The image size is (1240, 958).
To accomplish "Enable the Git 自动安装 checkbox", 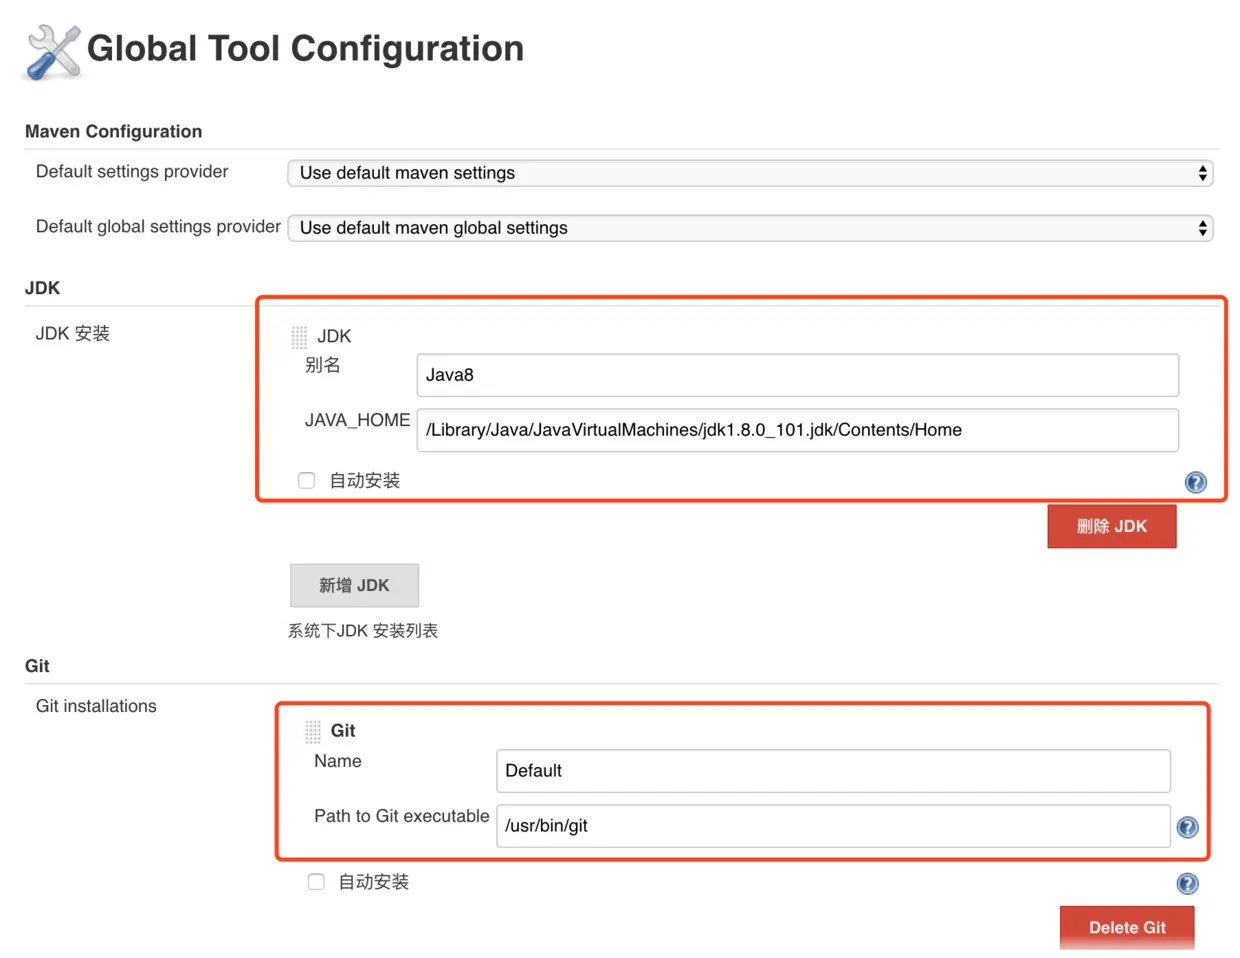I will coord(316,882).
